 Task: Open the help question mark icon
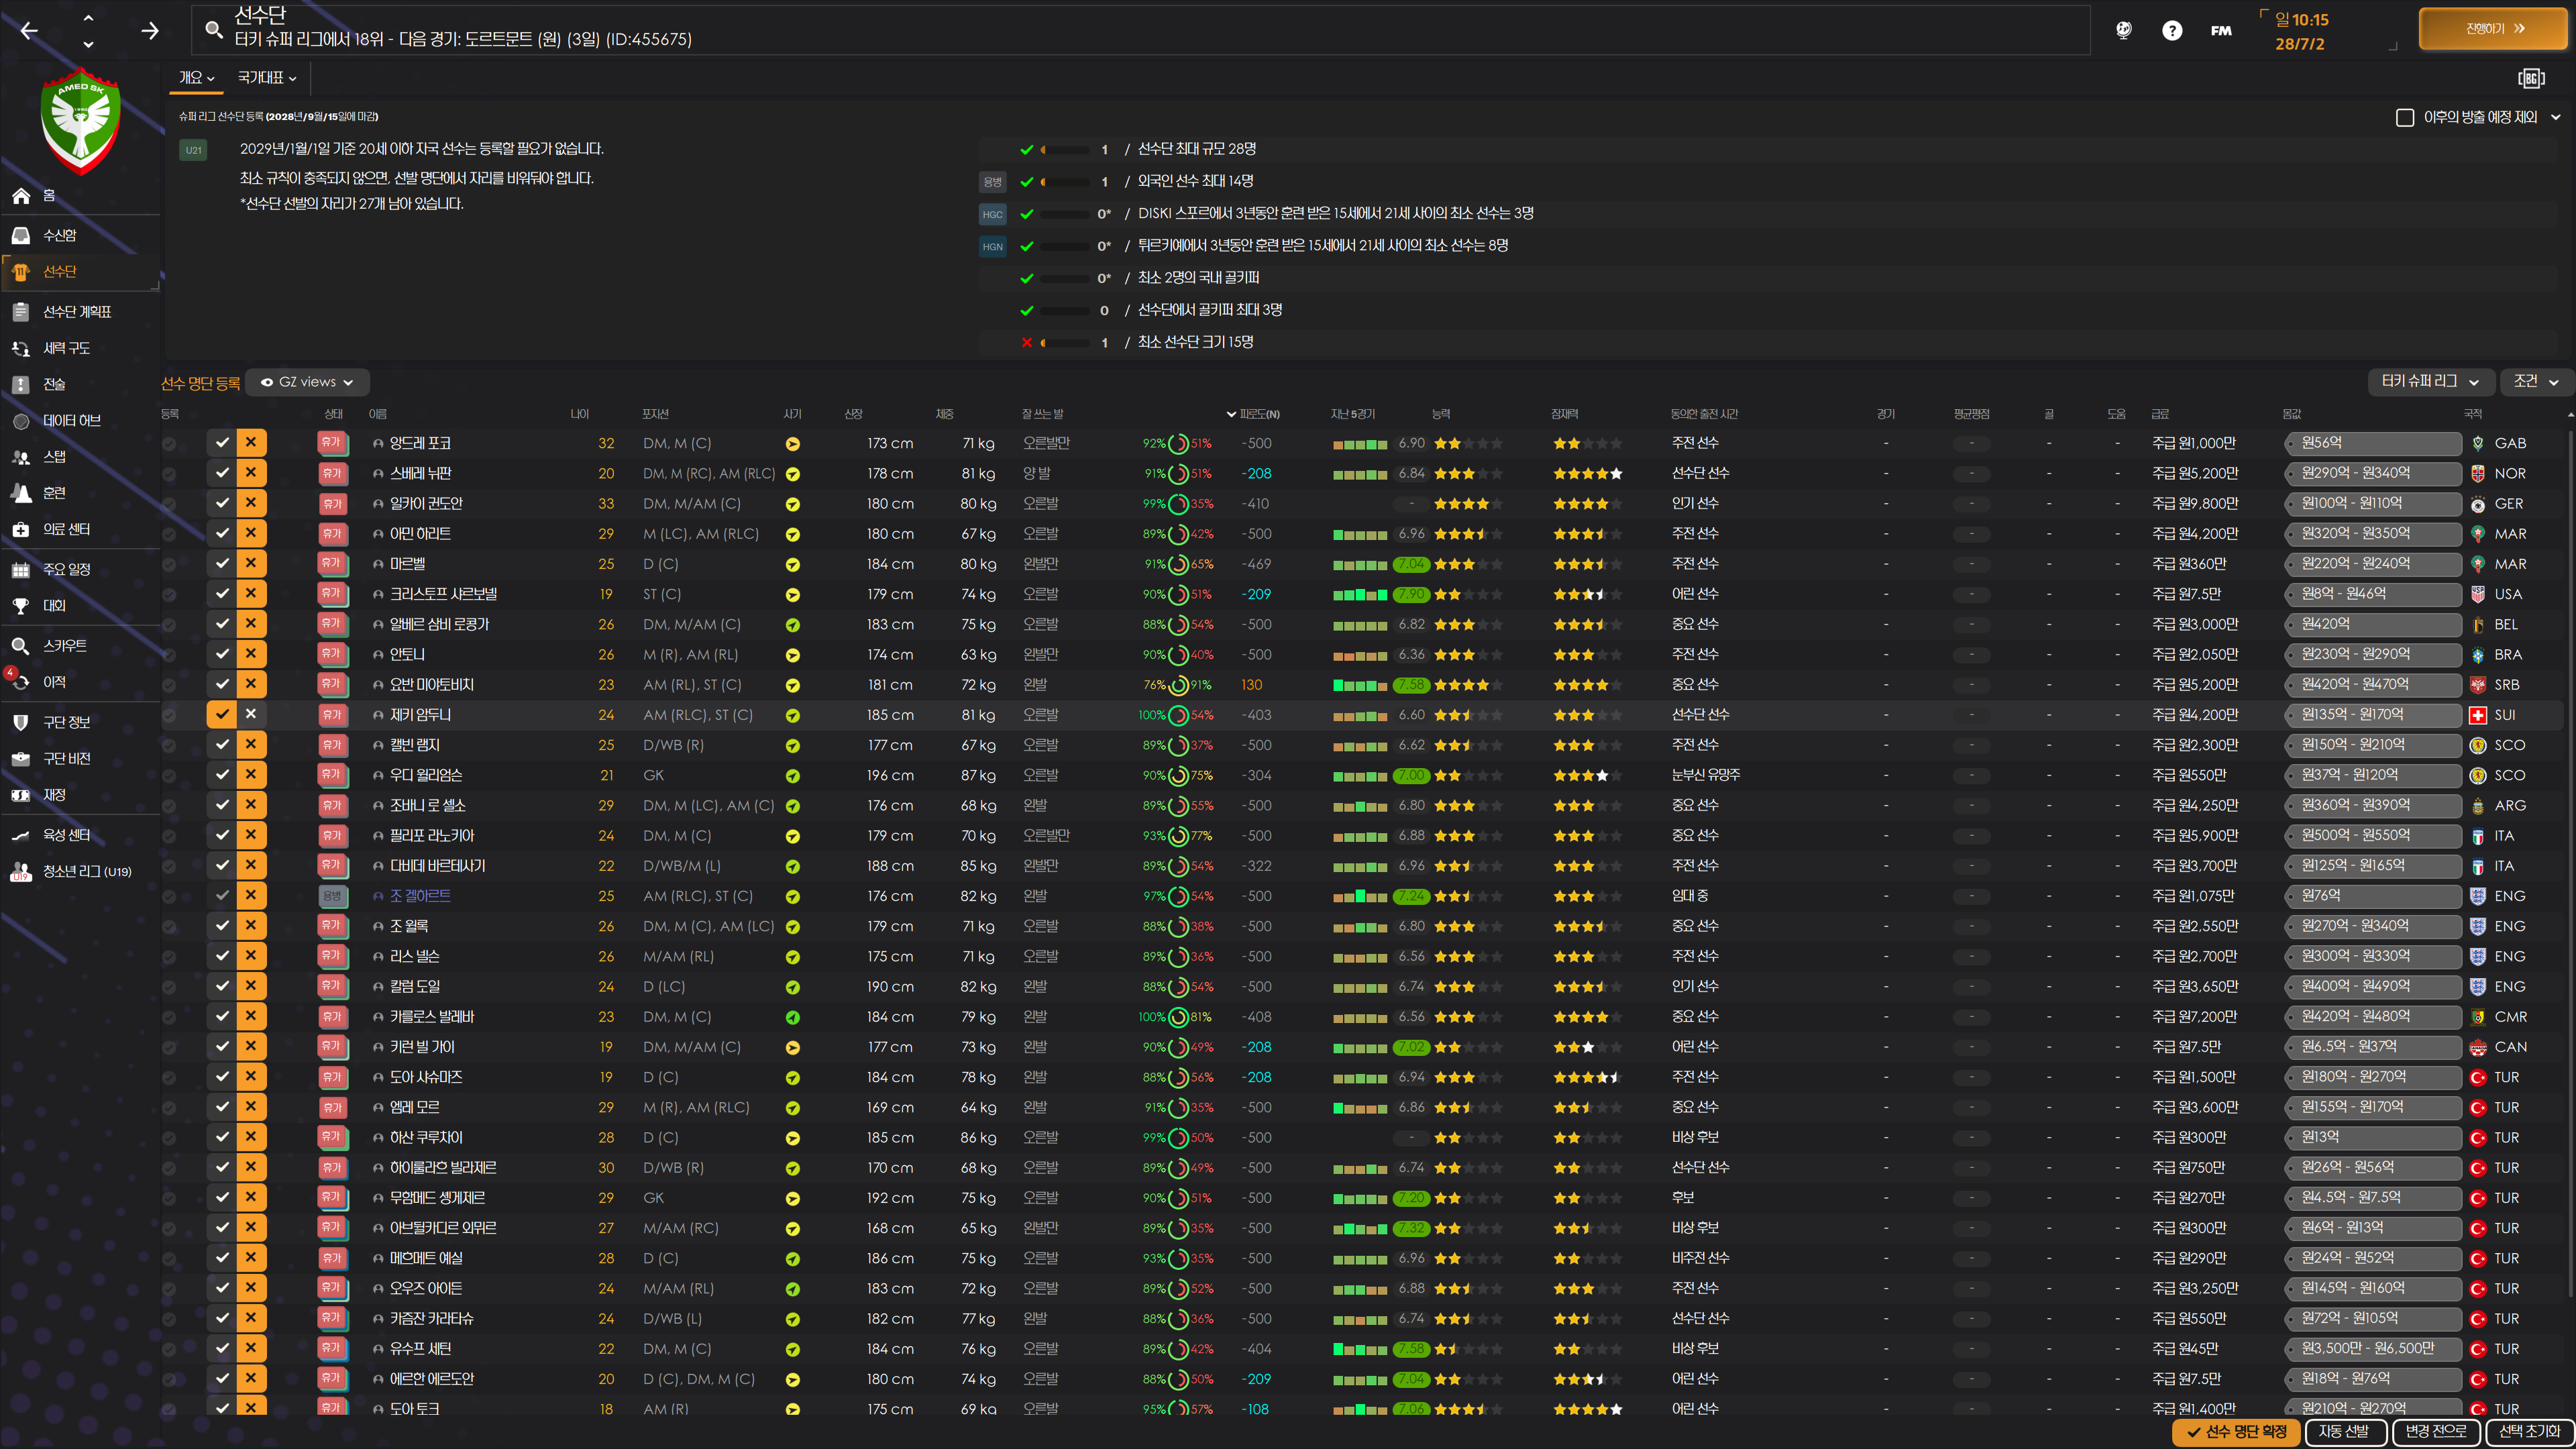pos(2171,31)
